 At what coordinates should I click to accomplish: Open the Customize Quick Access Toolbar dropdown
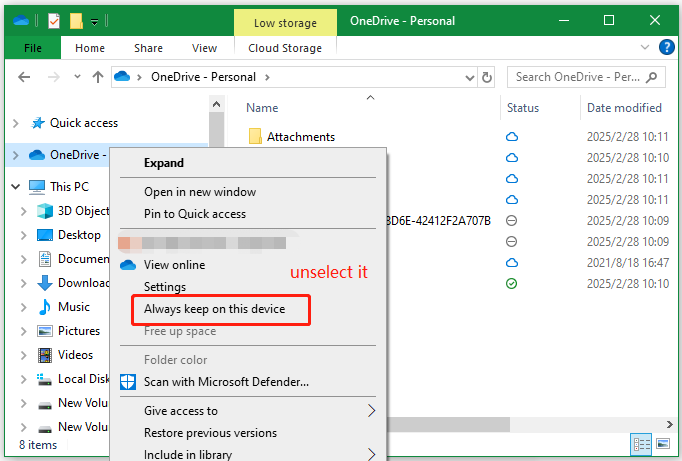pyautogui.click(x=94, y=21)
